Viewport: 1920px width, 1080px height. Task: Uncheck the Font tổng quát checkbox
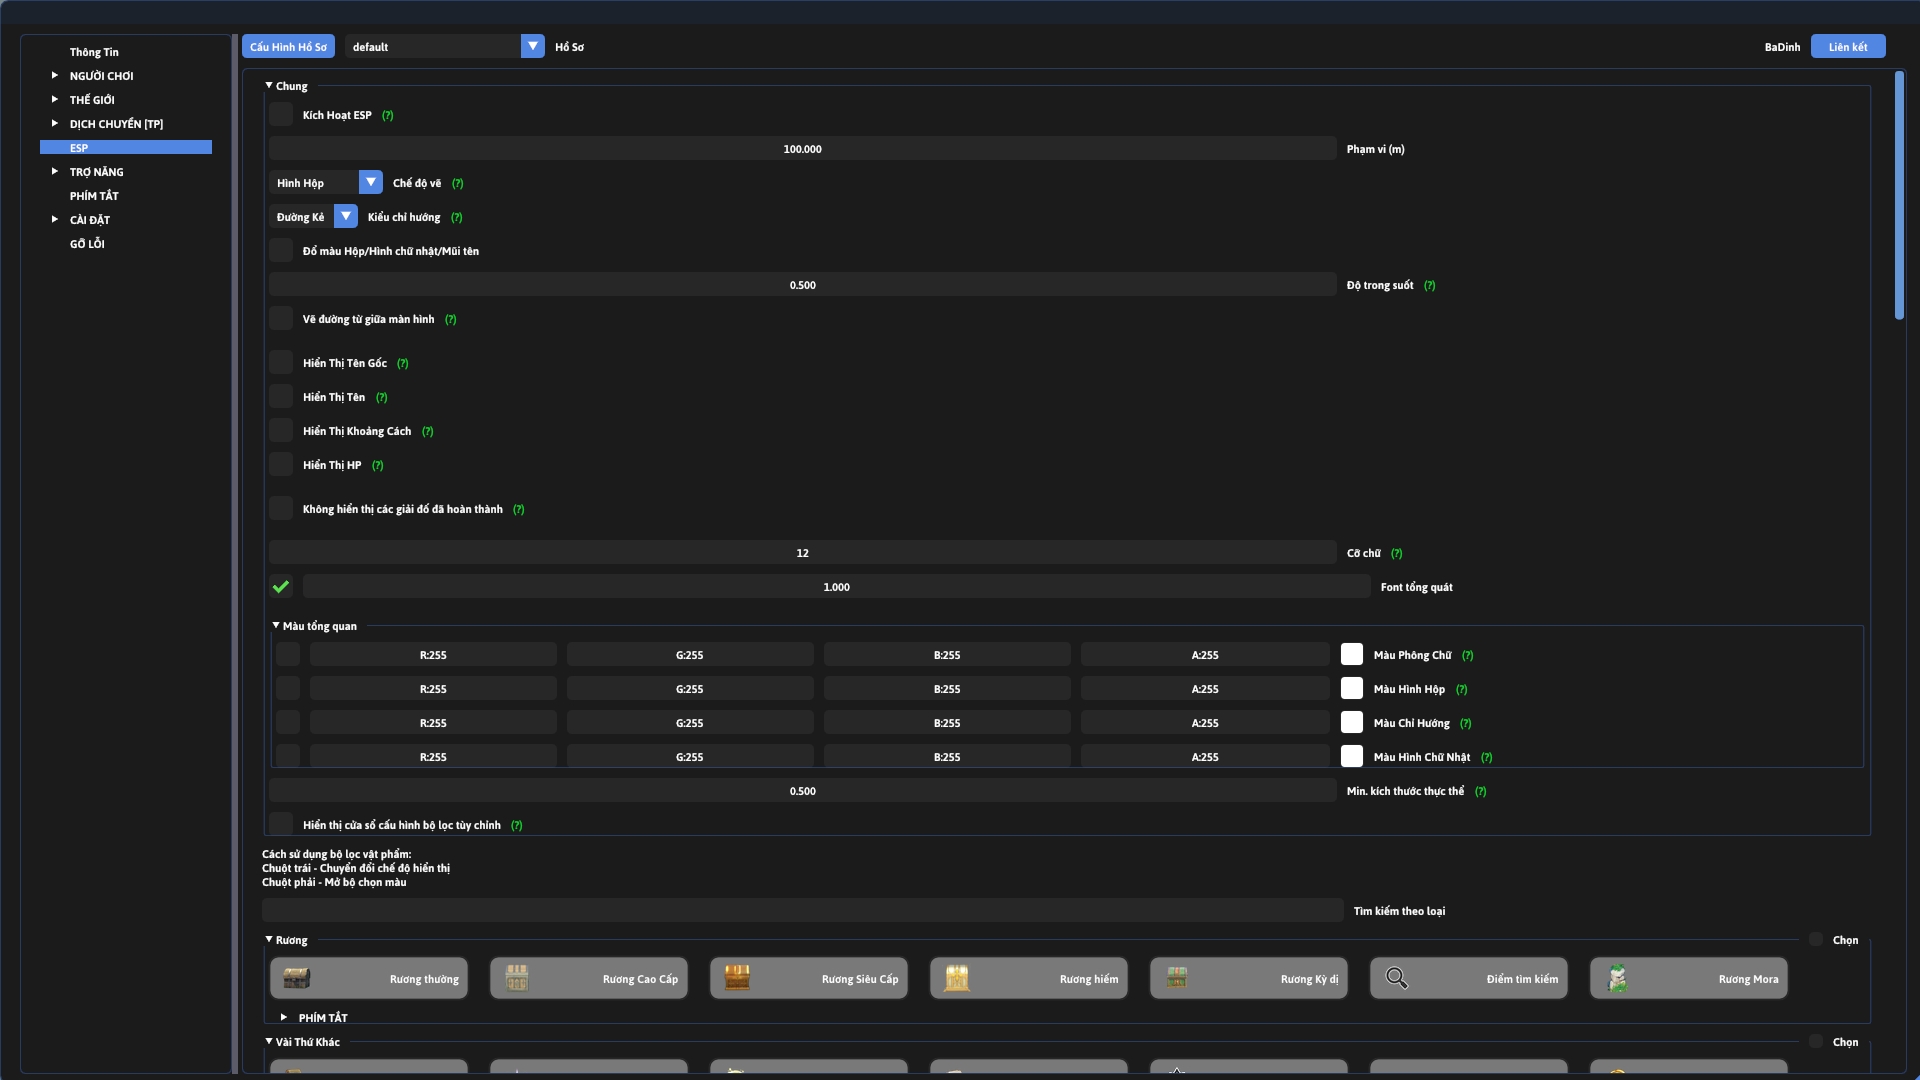pyautogui.click(x=281, y=587)
